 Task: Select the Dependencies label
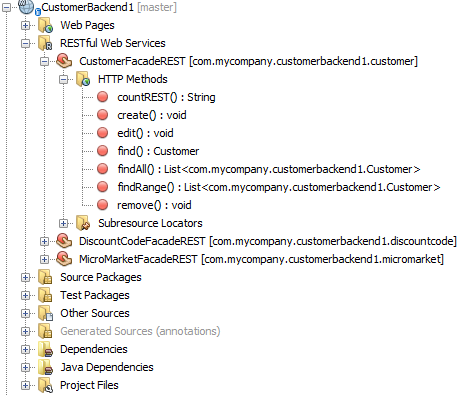(94, 349)
